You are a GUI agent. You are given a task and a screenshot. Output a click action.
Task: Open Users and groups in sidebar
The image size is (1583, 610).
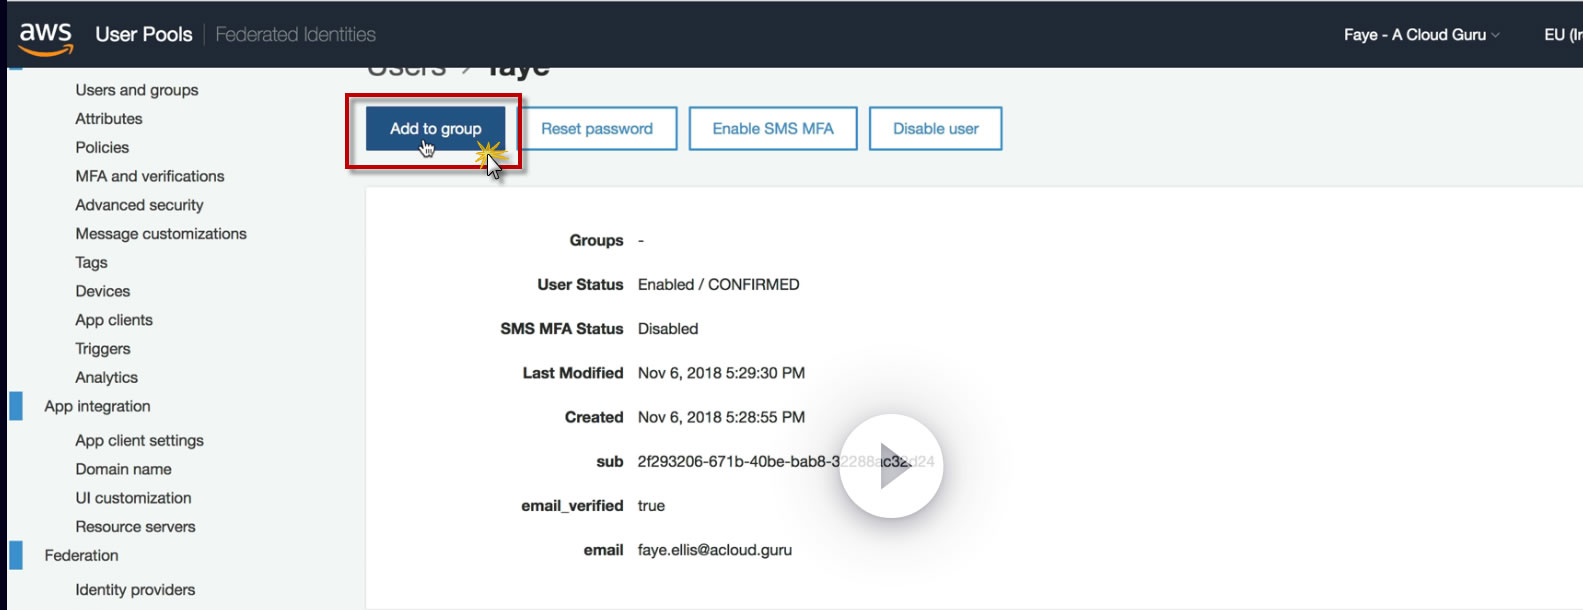click(x=137, y=90)
